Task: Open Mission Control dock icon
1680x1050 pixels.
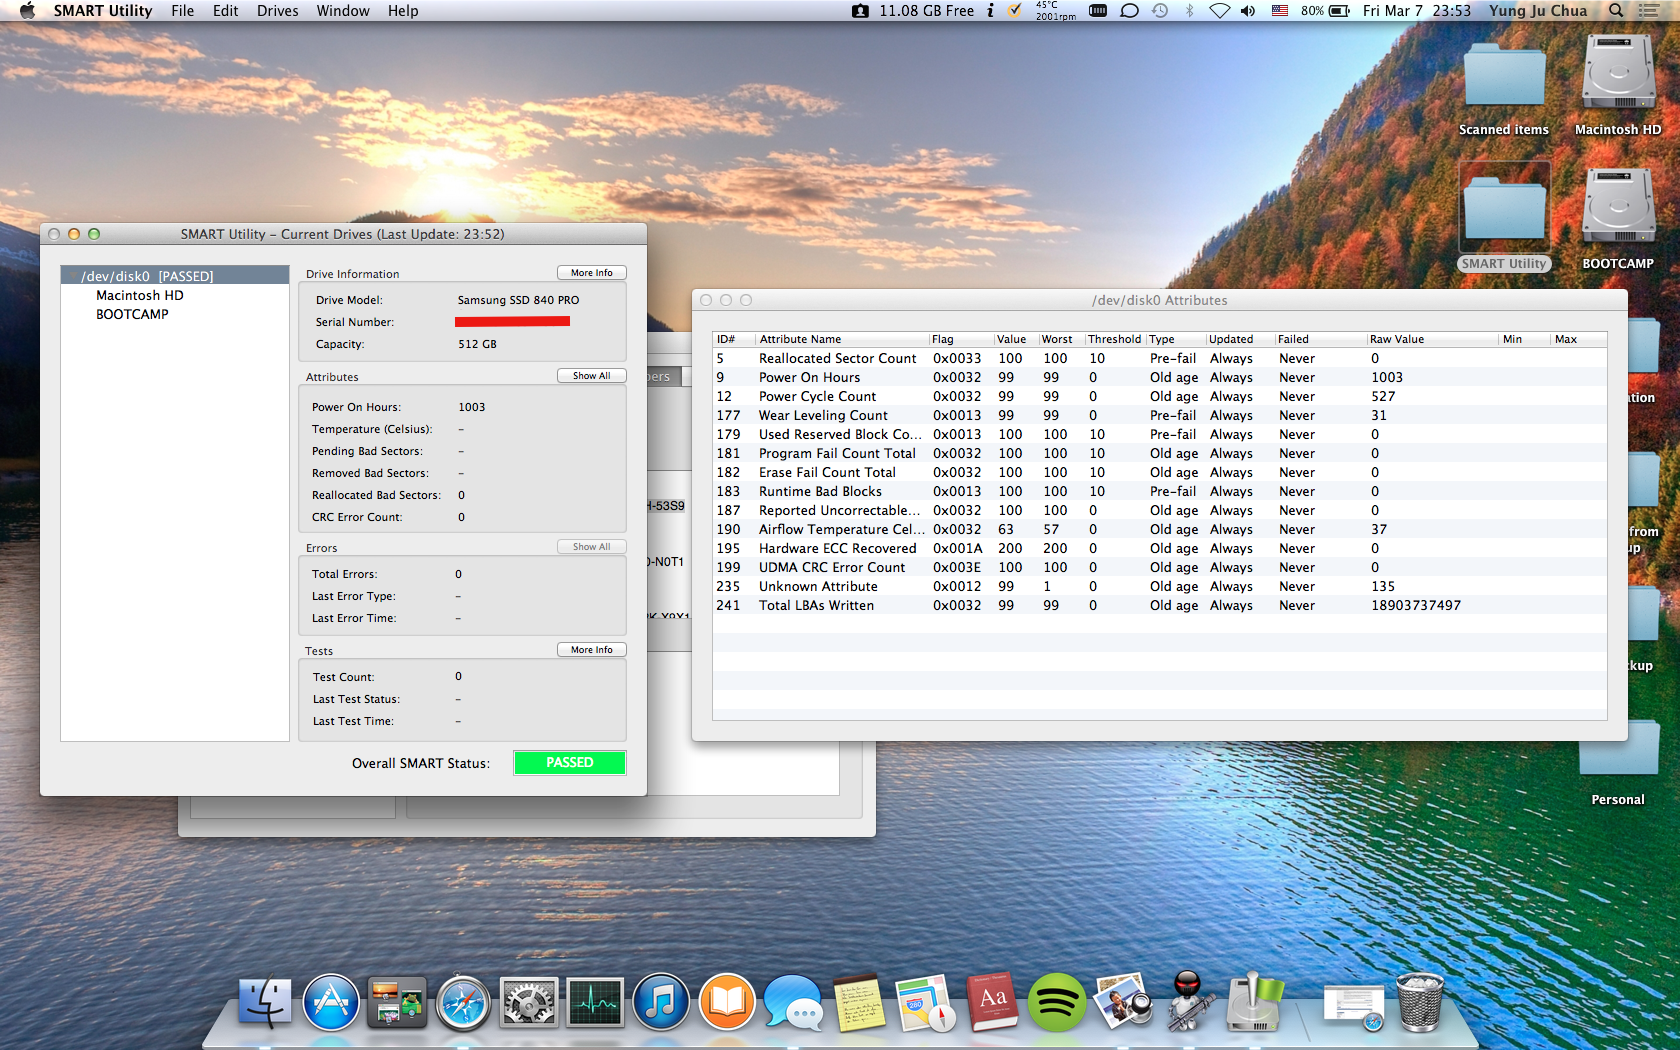Action: [397, 1002]
